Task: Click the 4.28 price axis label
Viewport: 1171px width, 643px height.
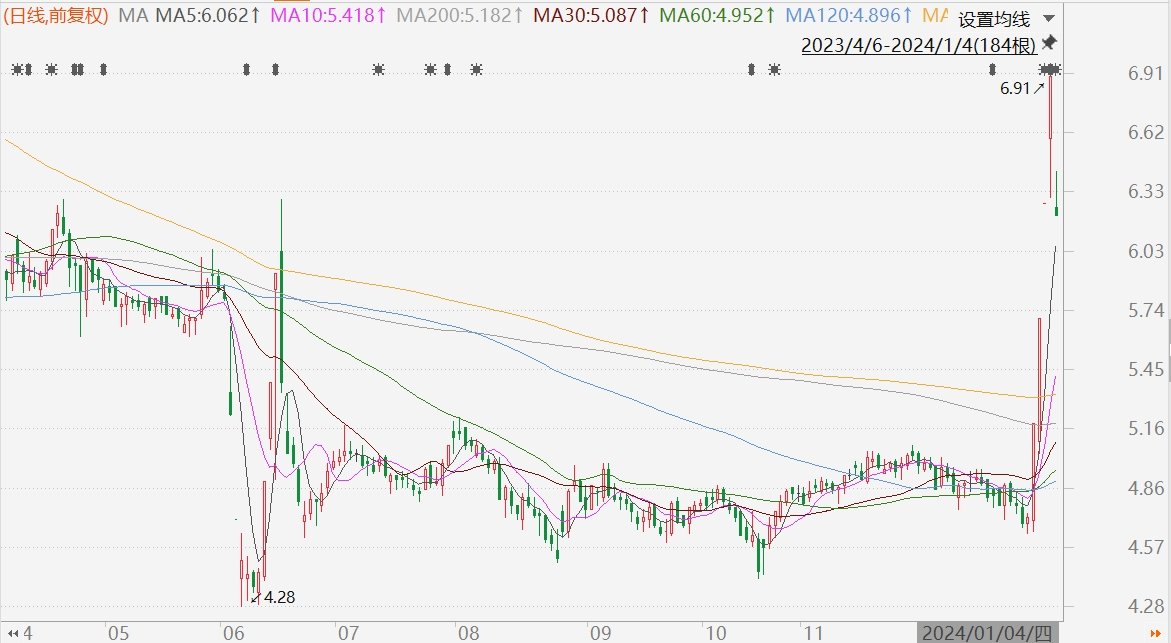Action: point(1146,606)
